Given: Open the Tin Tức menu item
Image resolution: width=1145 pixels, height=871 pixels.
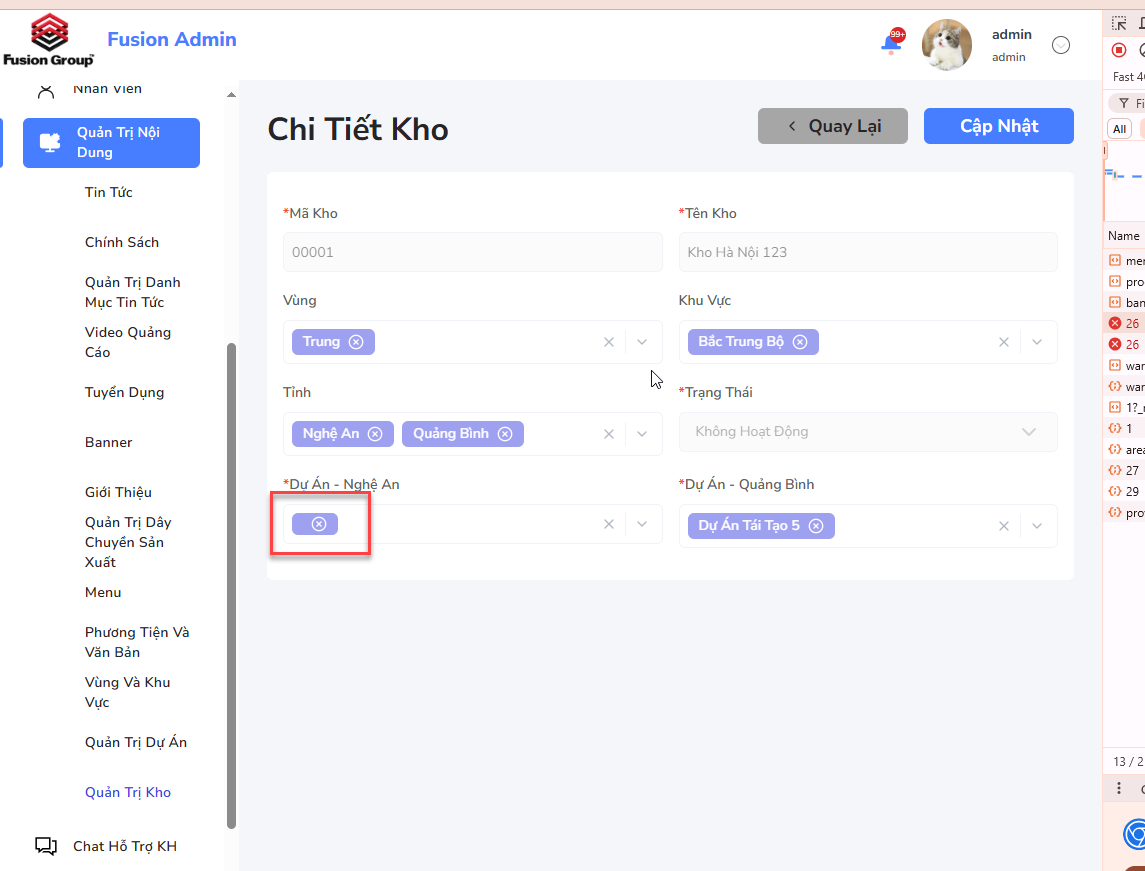Looking at the screenshot, I should [109, 192].
